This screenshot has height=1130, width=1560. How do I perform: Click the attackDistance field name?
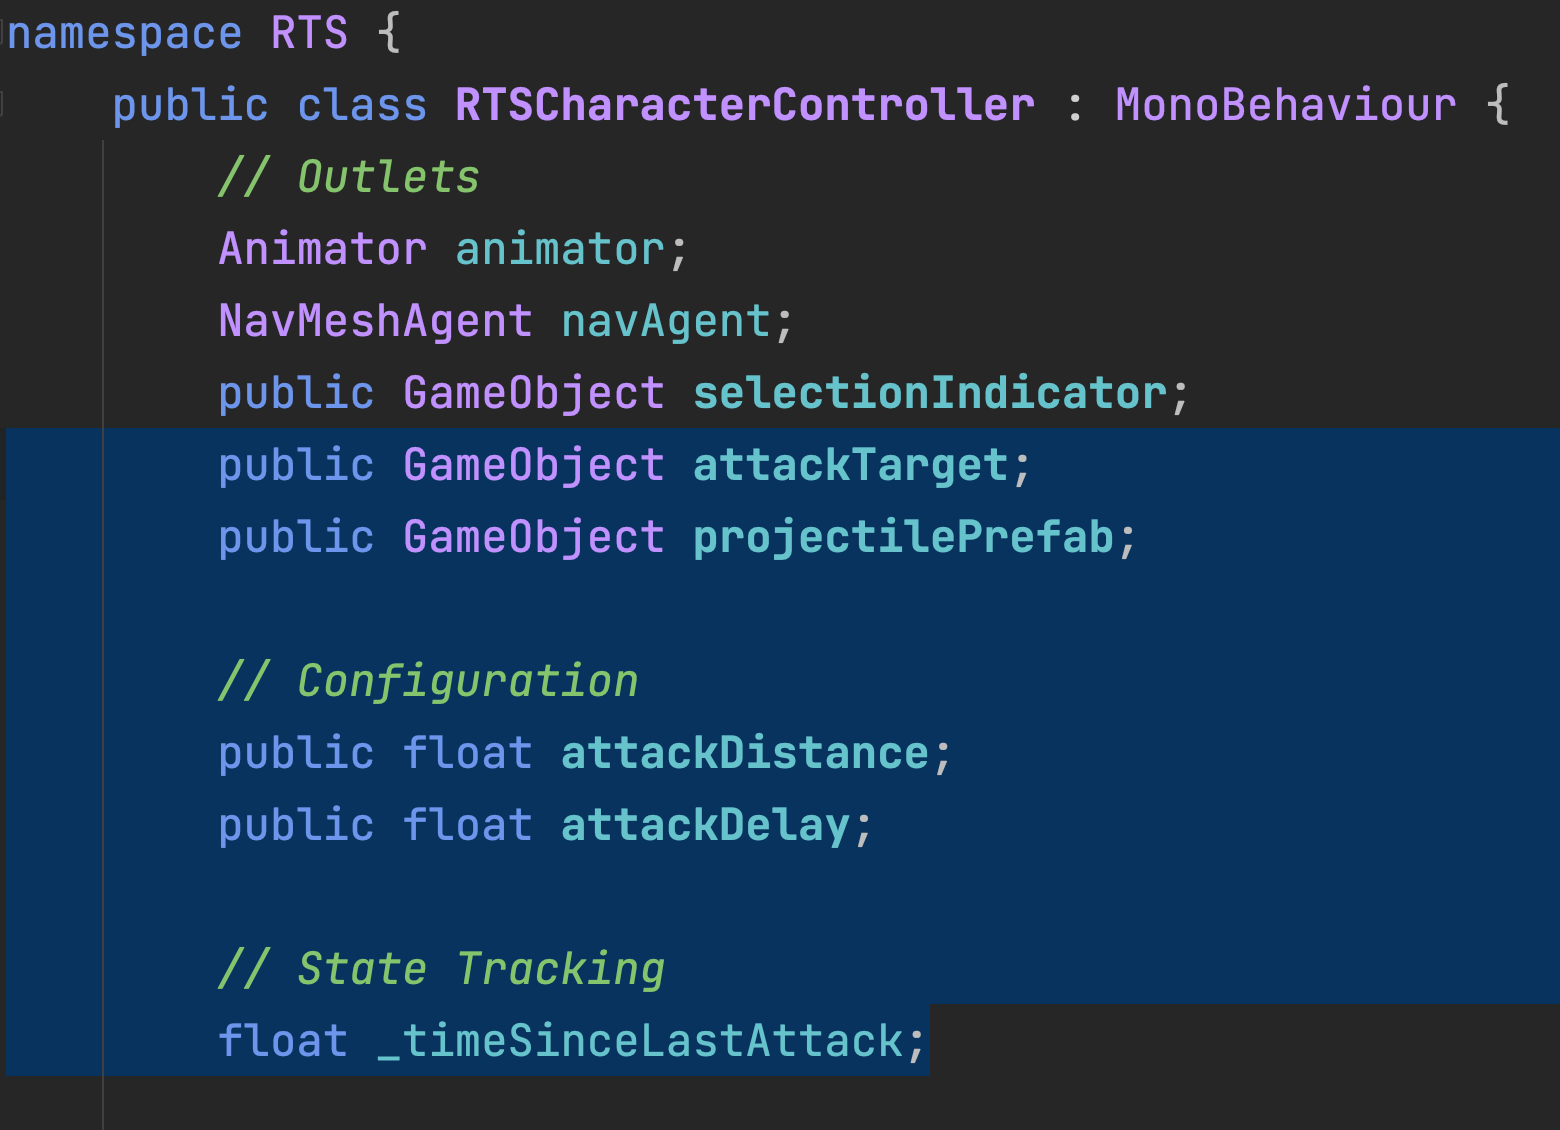click(x=744, y=754)
